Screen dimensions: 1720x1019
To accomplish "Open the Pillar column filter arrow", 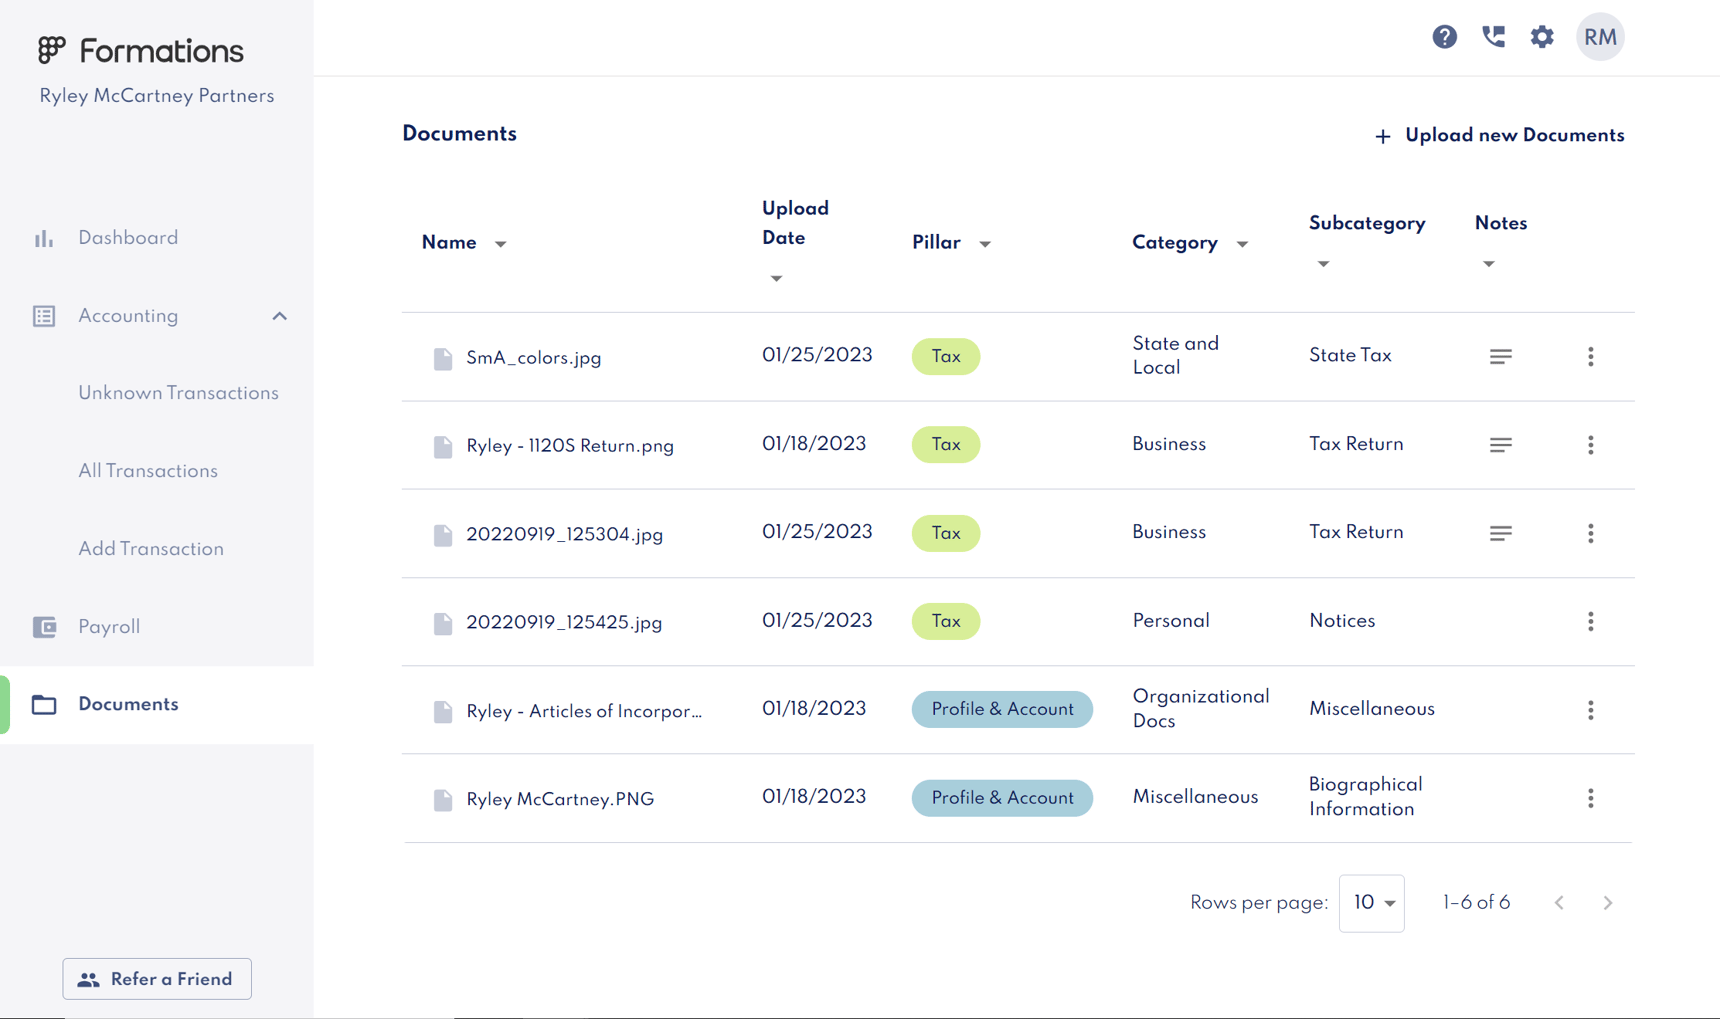I will coord(985,244).
